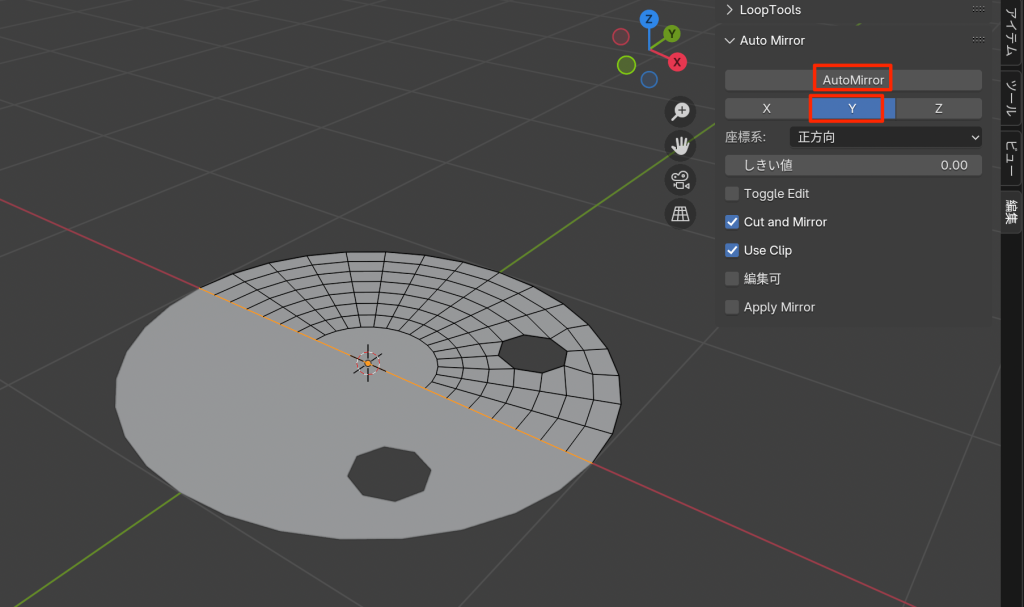Image resolution: width=1024 pixels, height=607 pixels.
Task: Click the red X axis gizmo handle
Action: [677, 62]
